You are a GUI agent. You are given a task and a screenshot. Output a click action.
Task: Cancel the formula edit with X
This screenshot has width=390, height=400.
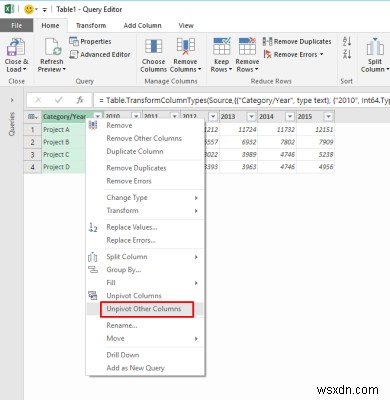point(38,100)
